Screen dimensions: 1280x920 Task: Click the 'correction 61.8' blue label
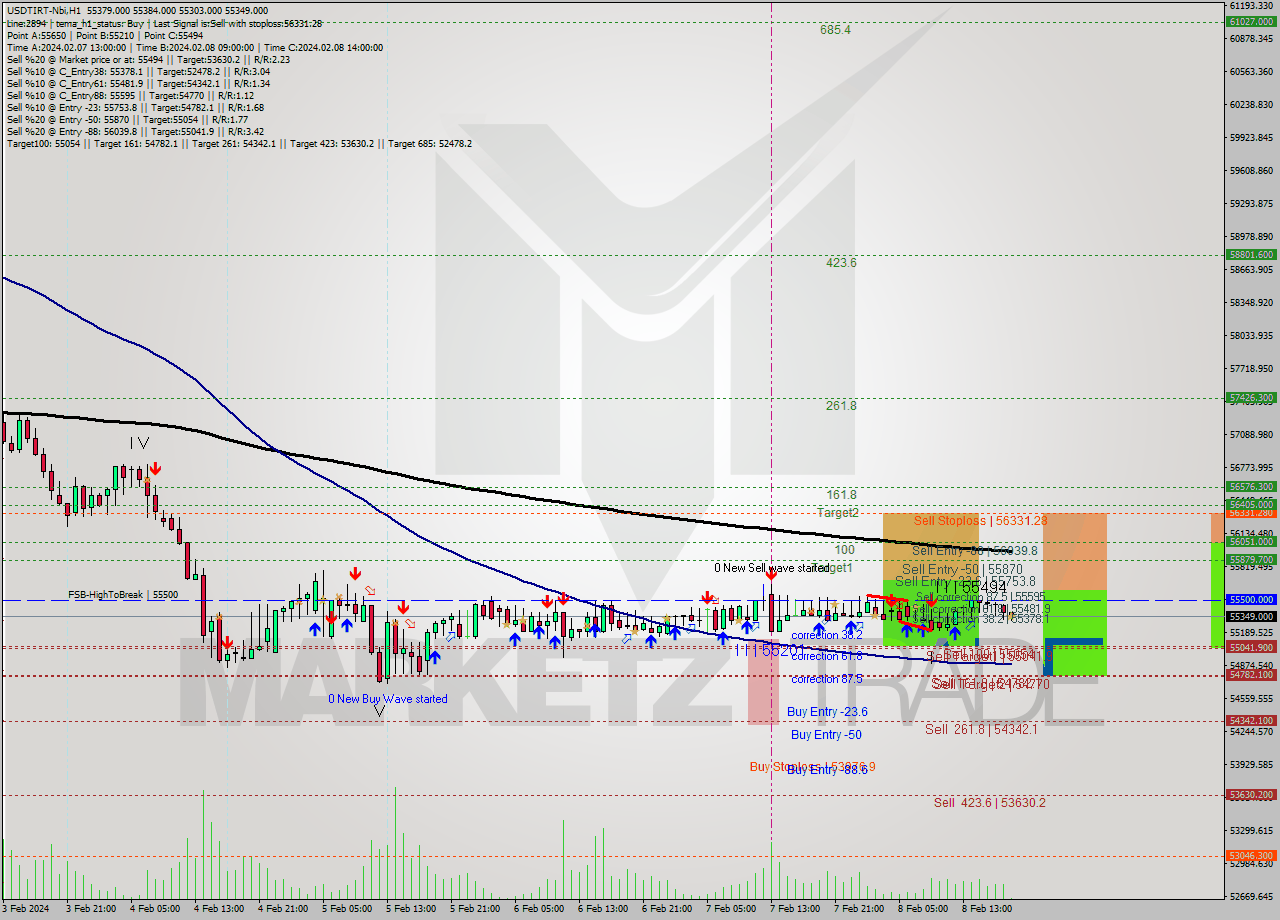click(826, 656)
